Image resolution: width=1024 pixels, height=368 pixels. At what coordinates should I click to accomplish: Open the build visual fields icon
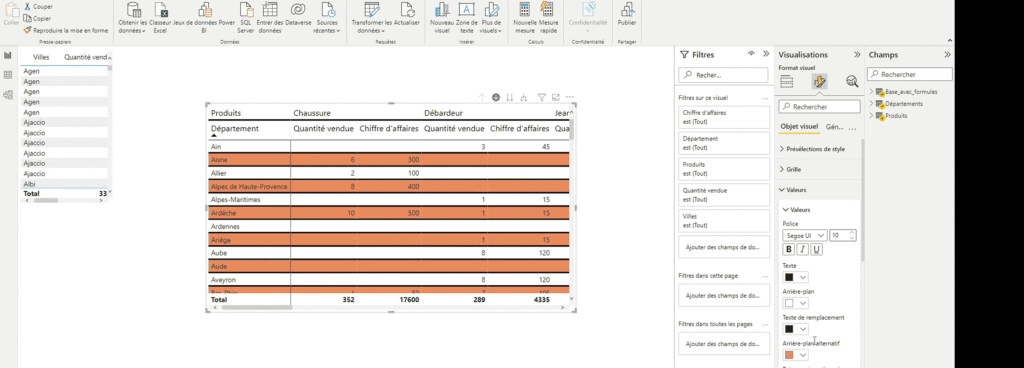pyautogui.click(x=787, y=82)
